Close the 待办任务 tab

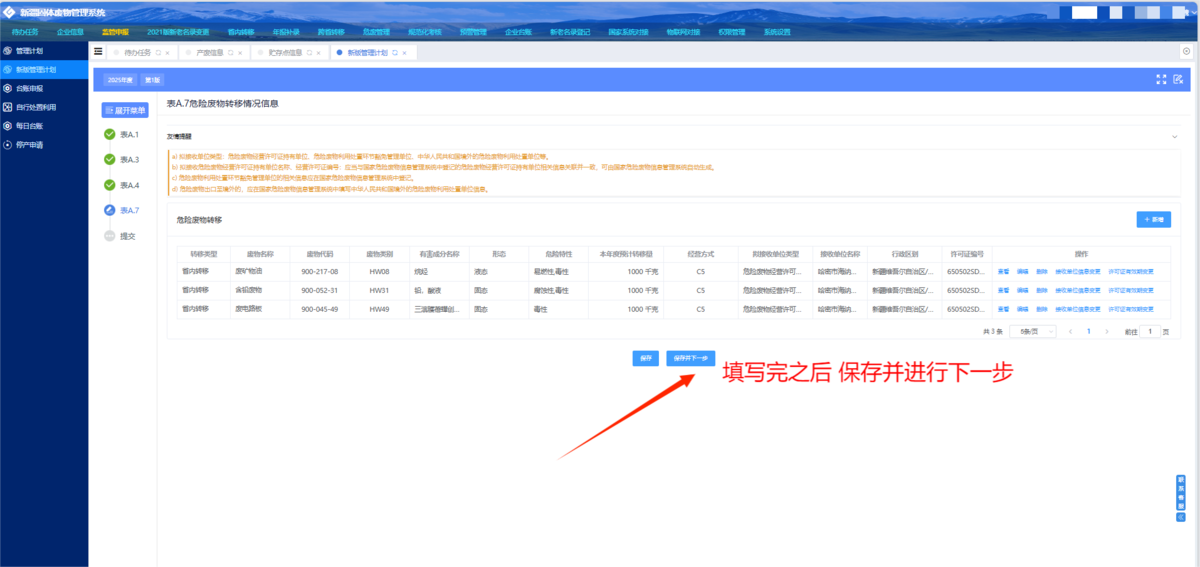[x=167, y=52]
